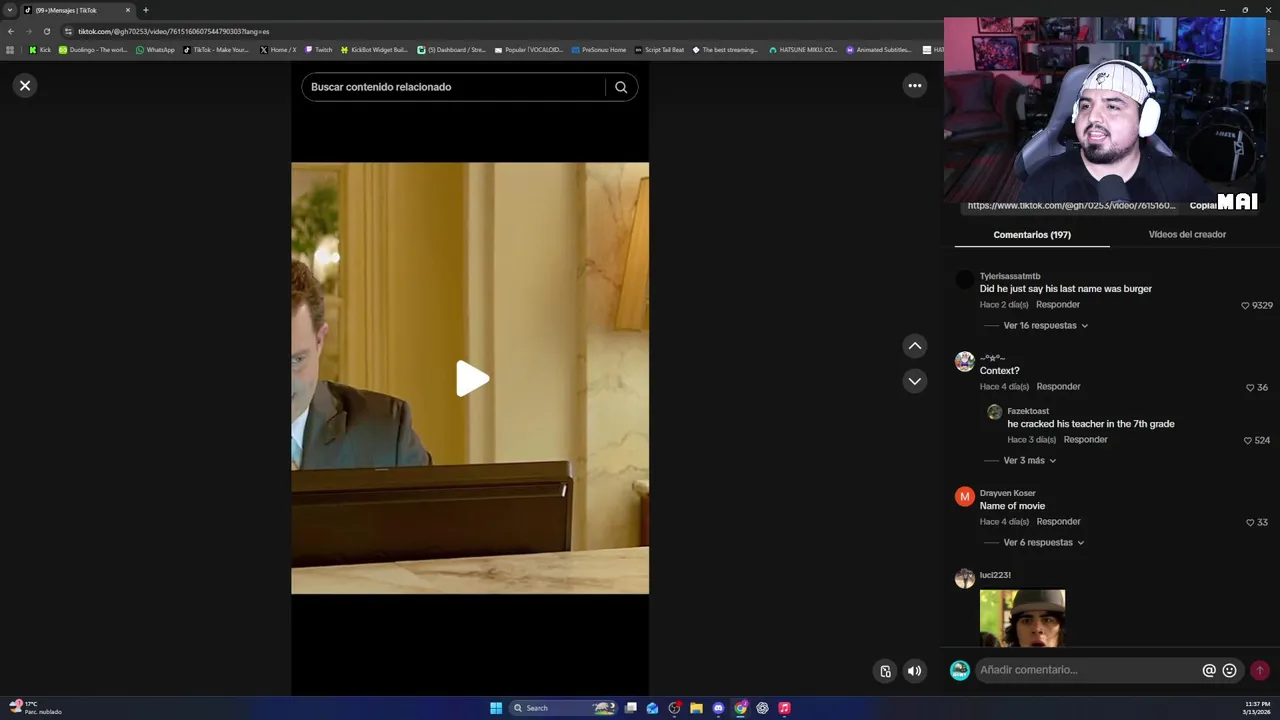This screenshot has width=1280, height=720.
Task: Expand Ver 6 respuestas replies
Action: [x=1044, y=543]
